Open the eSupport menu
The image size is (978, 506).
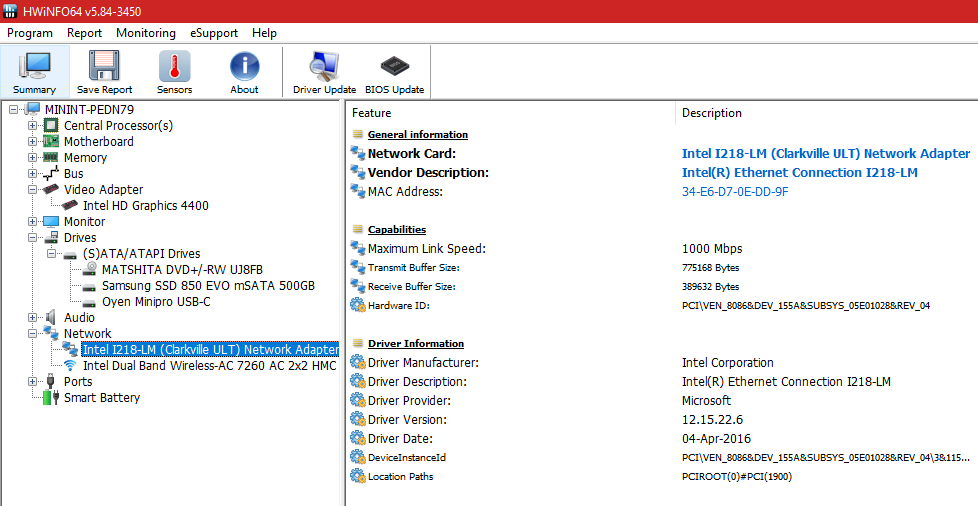(214, 33)
